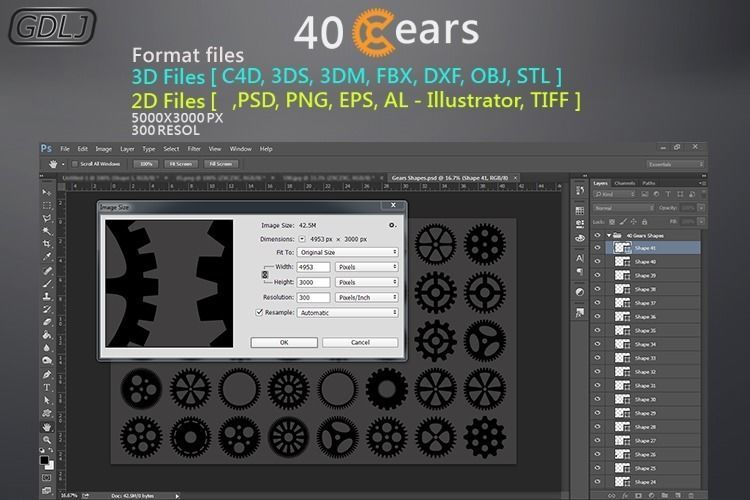Image resolution: width=750 pixels, height=500 pixels.
Task: Toggle constrain proportions link icon
Action: tap(265, 275)
